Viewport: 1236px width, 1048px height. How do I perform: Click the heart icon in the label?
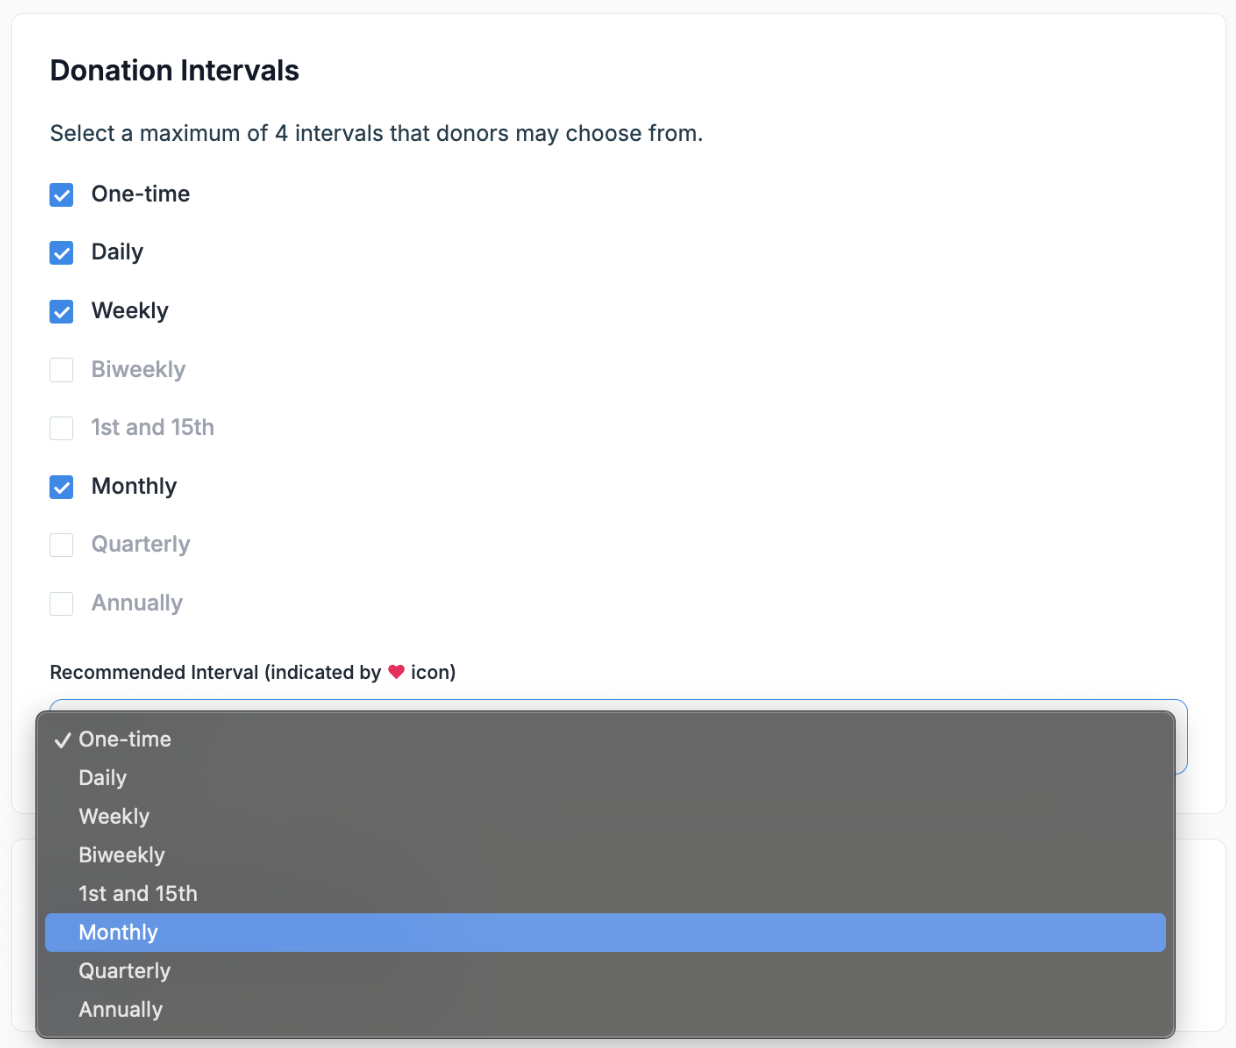point(396,672)
